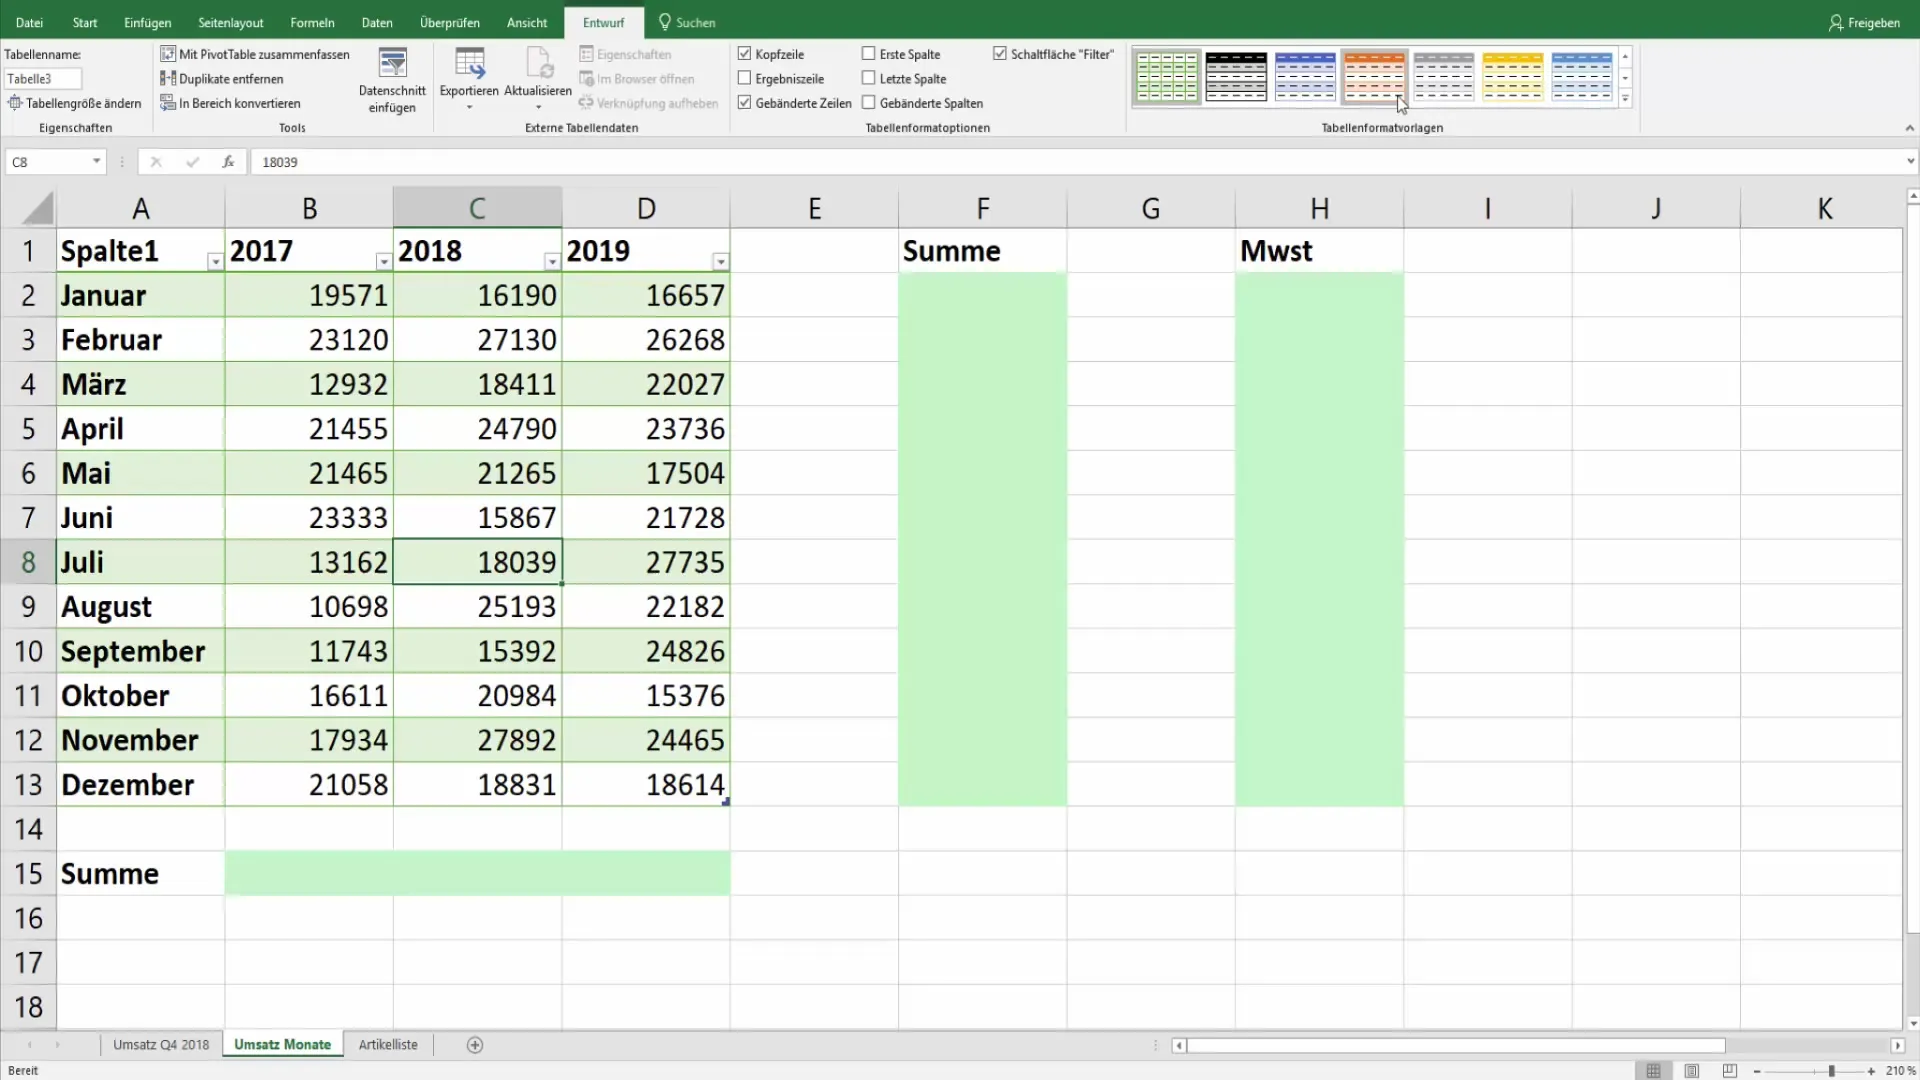Apply the gray table style
The height and width of the screenshot is (1080, 1920).
(1444, 77)
